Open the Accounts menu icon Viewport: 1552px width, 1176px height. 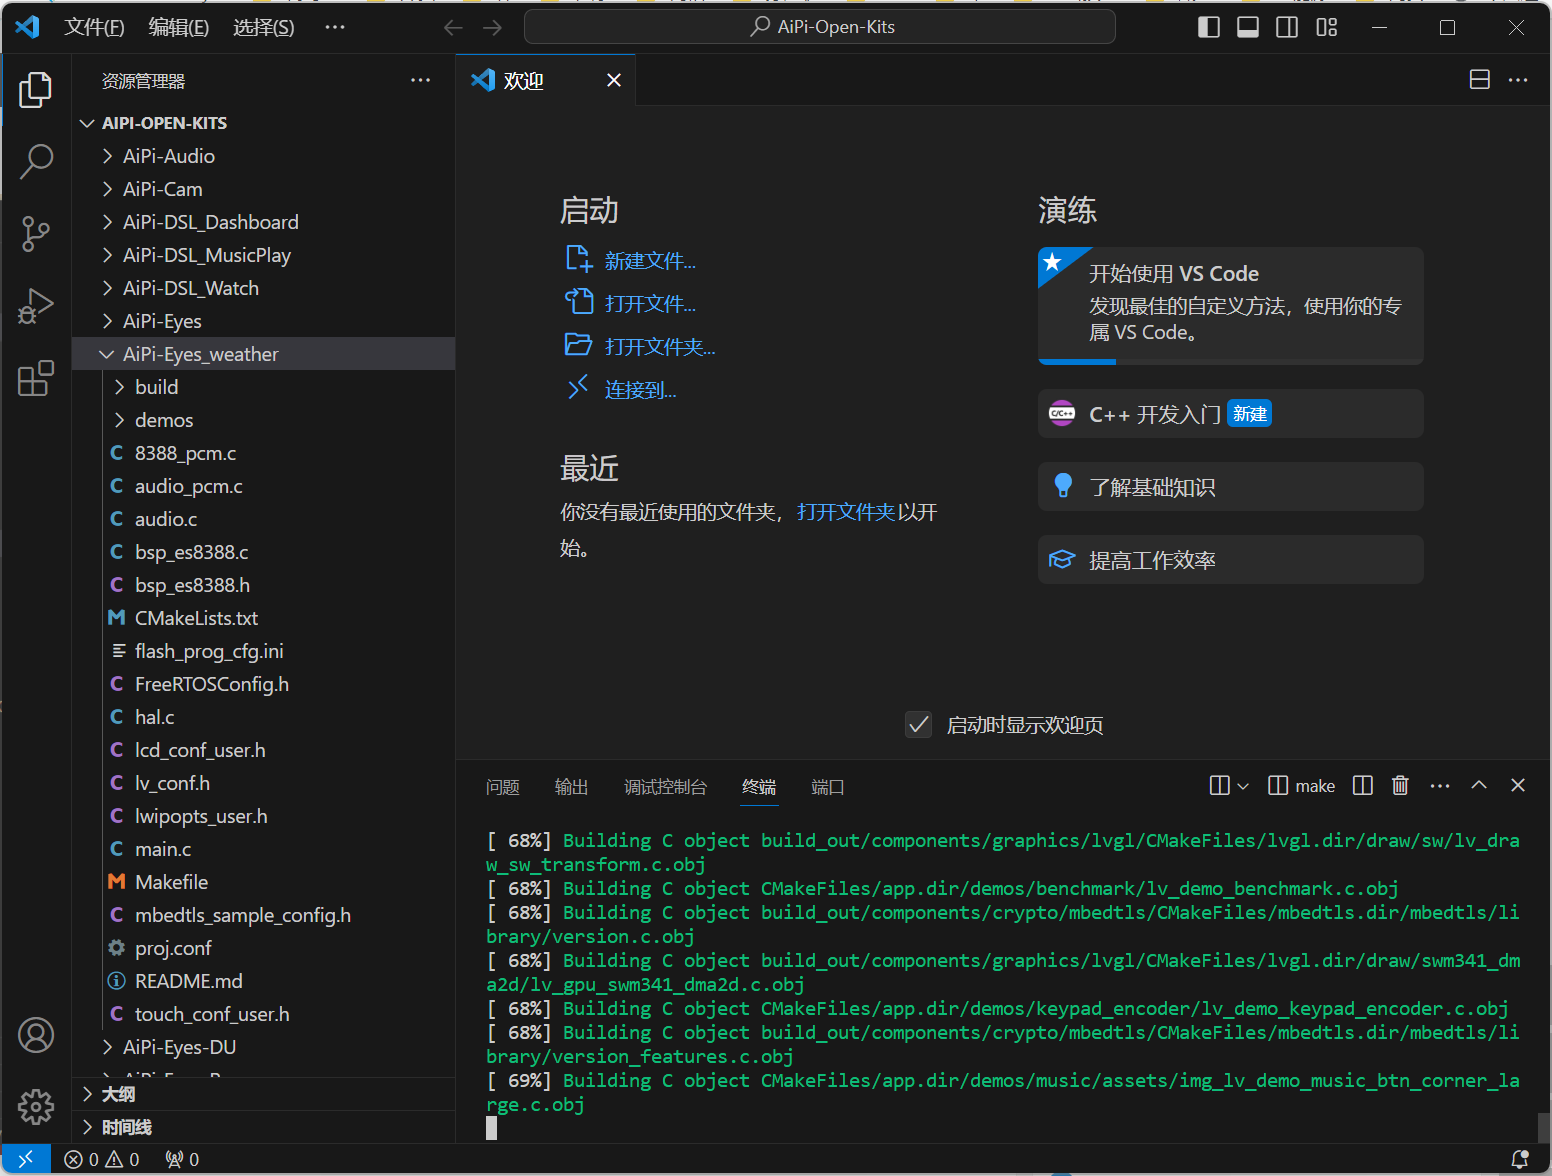tap(36, 1035)
